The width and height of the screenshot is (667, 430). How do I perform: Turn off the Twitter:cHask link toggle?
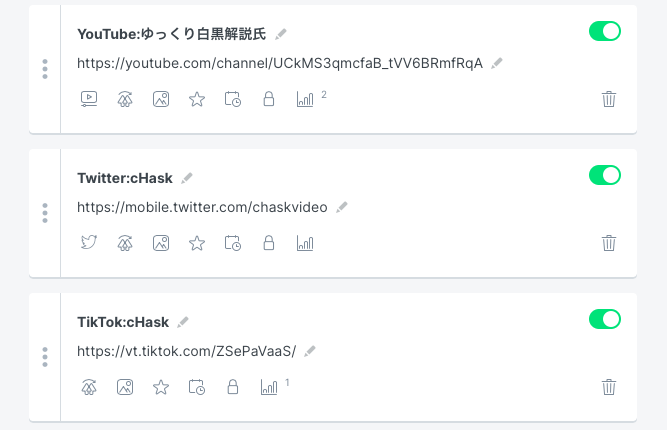tap(604, 175)
